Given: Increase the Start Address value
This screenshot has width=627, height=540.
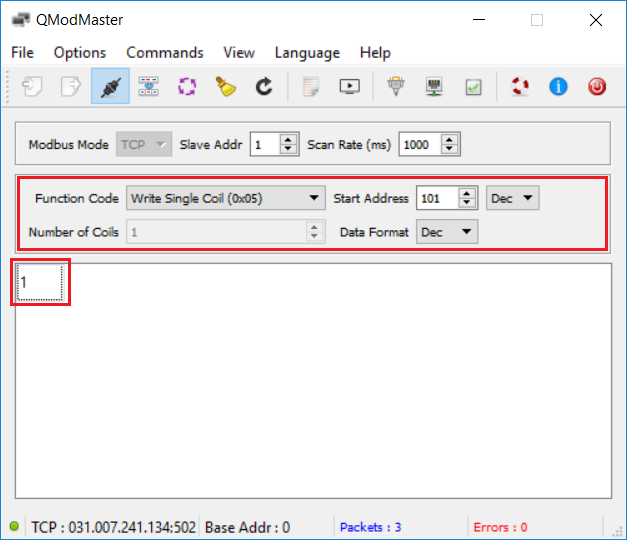Looking at the screenshot, I should point(467,193).
